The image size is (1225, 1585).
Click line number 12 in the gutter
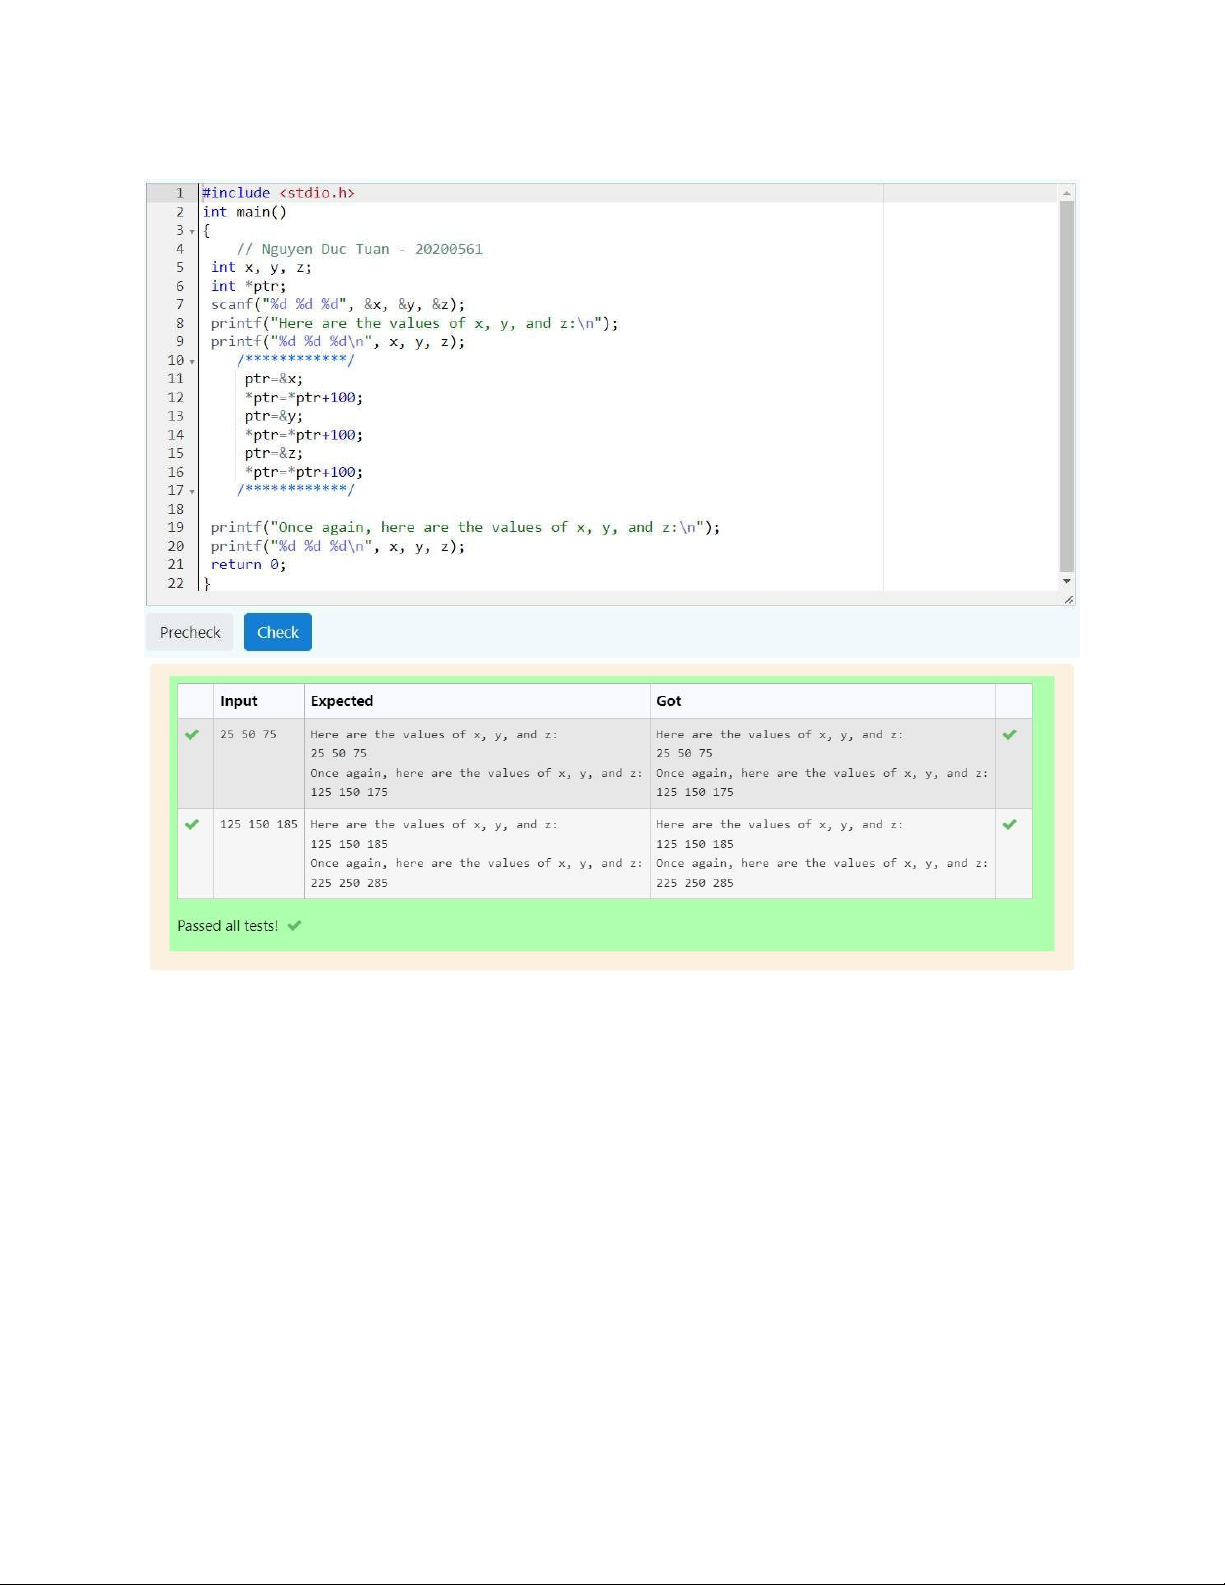176,398
